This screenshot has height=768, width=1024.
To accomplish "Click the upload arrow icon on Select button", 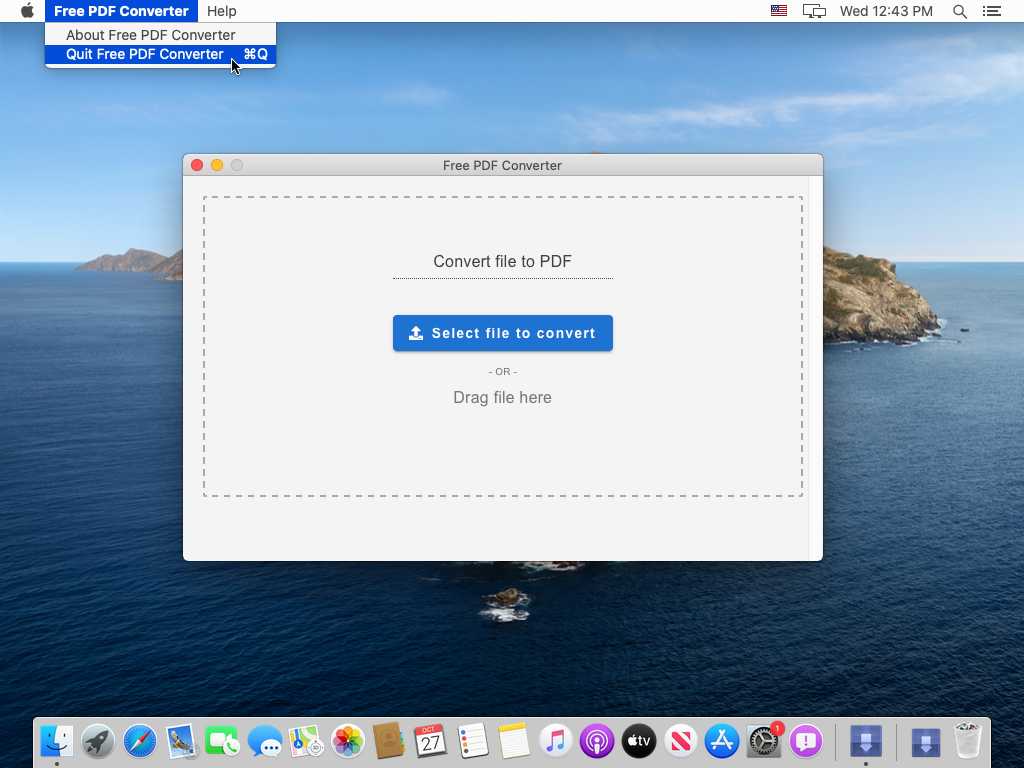I will (x=416, y=333).
